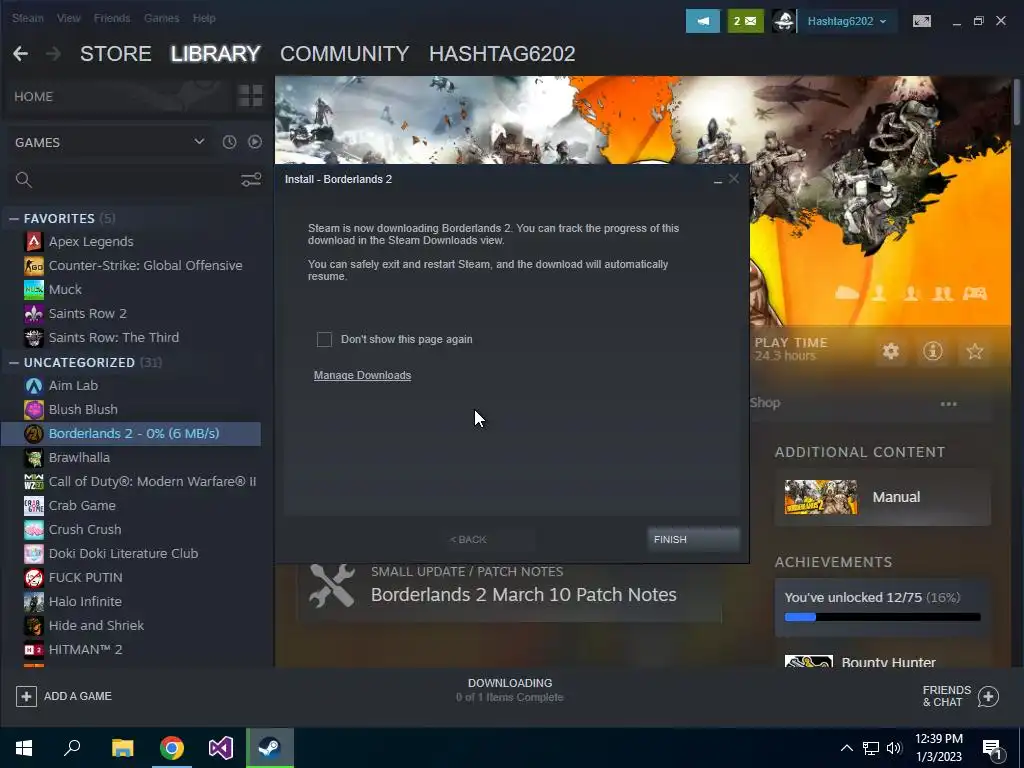1024x768 pixels.
Task: Open the Help menu
Action: coord(204,18)
